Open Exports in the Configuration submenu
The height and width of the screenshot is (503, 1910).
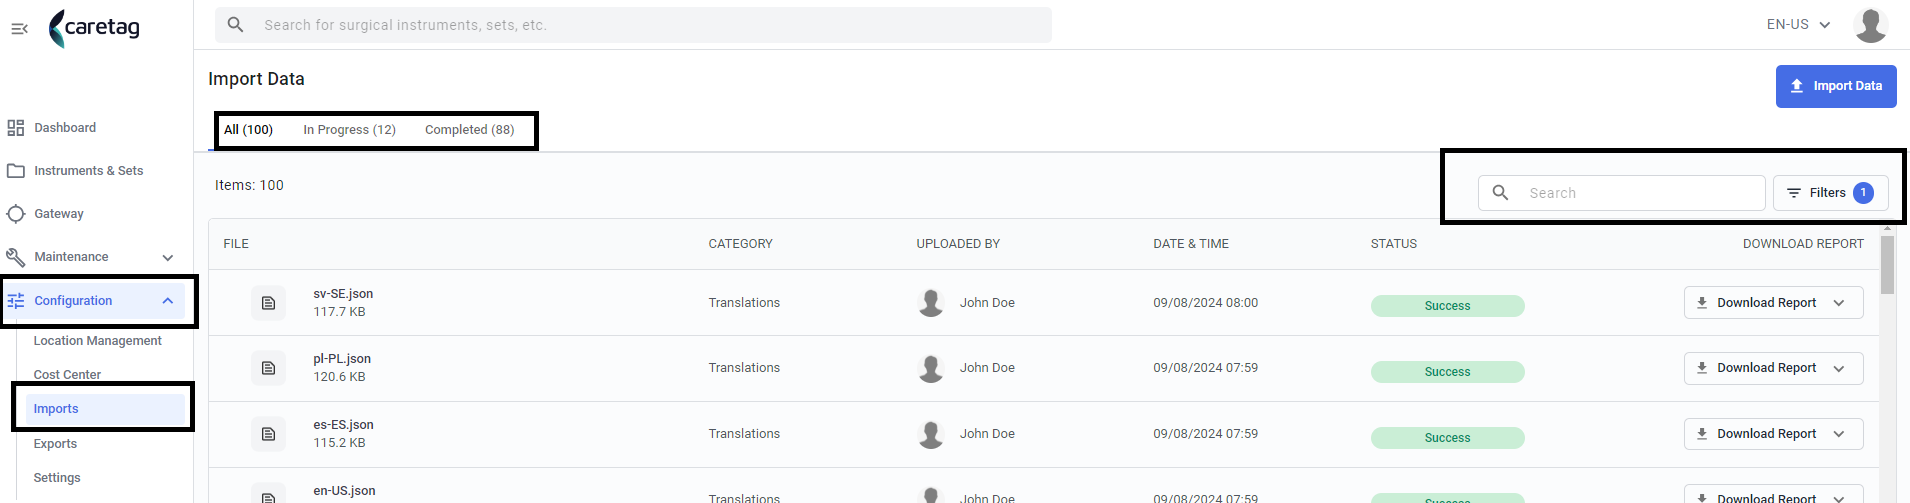point(55,444)
